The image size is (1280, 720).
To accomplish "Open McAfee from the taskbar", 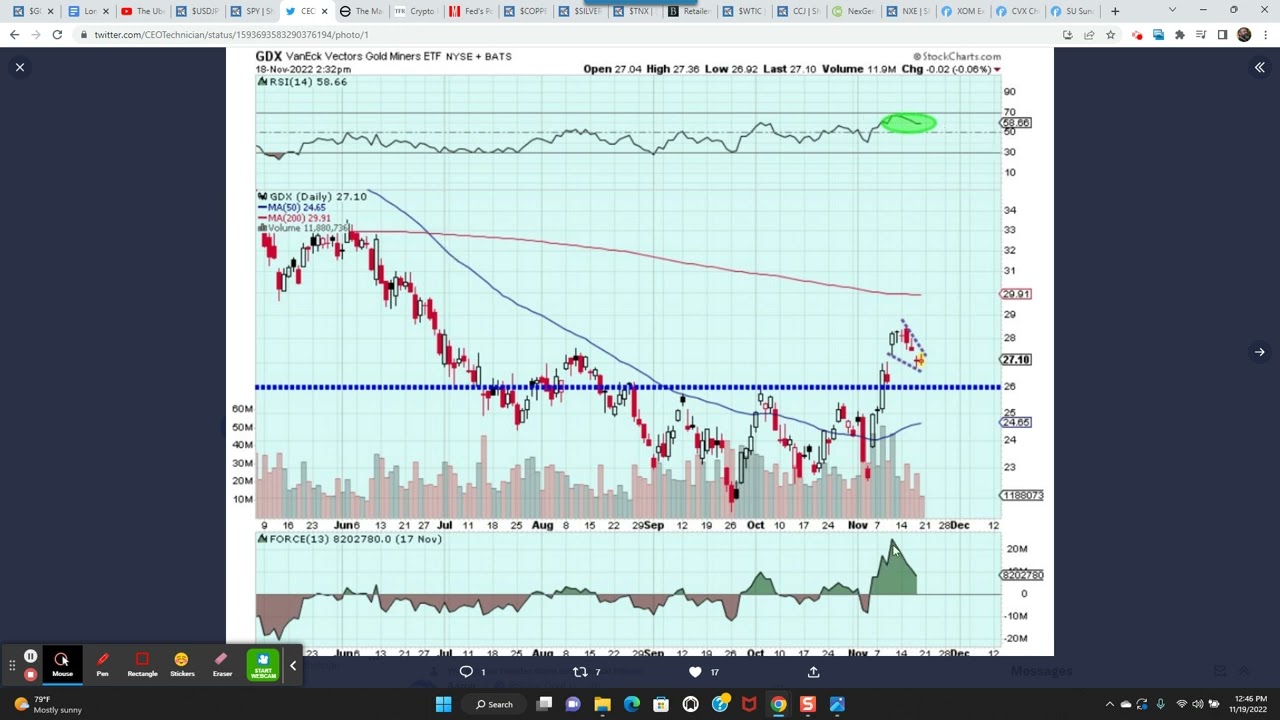I will coord(749,704).
